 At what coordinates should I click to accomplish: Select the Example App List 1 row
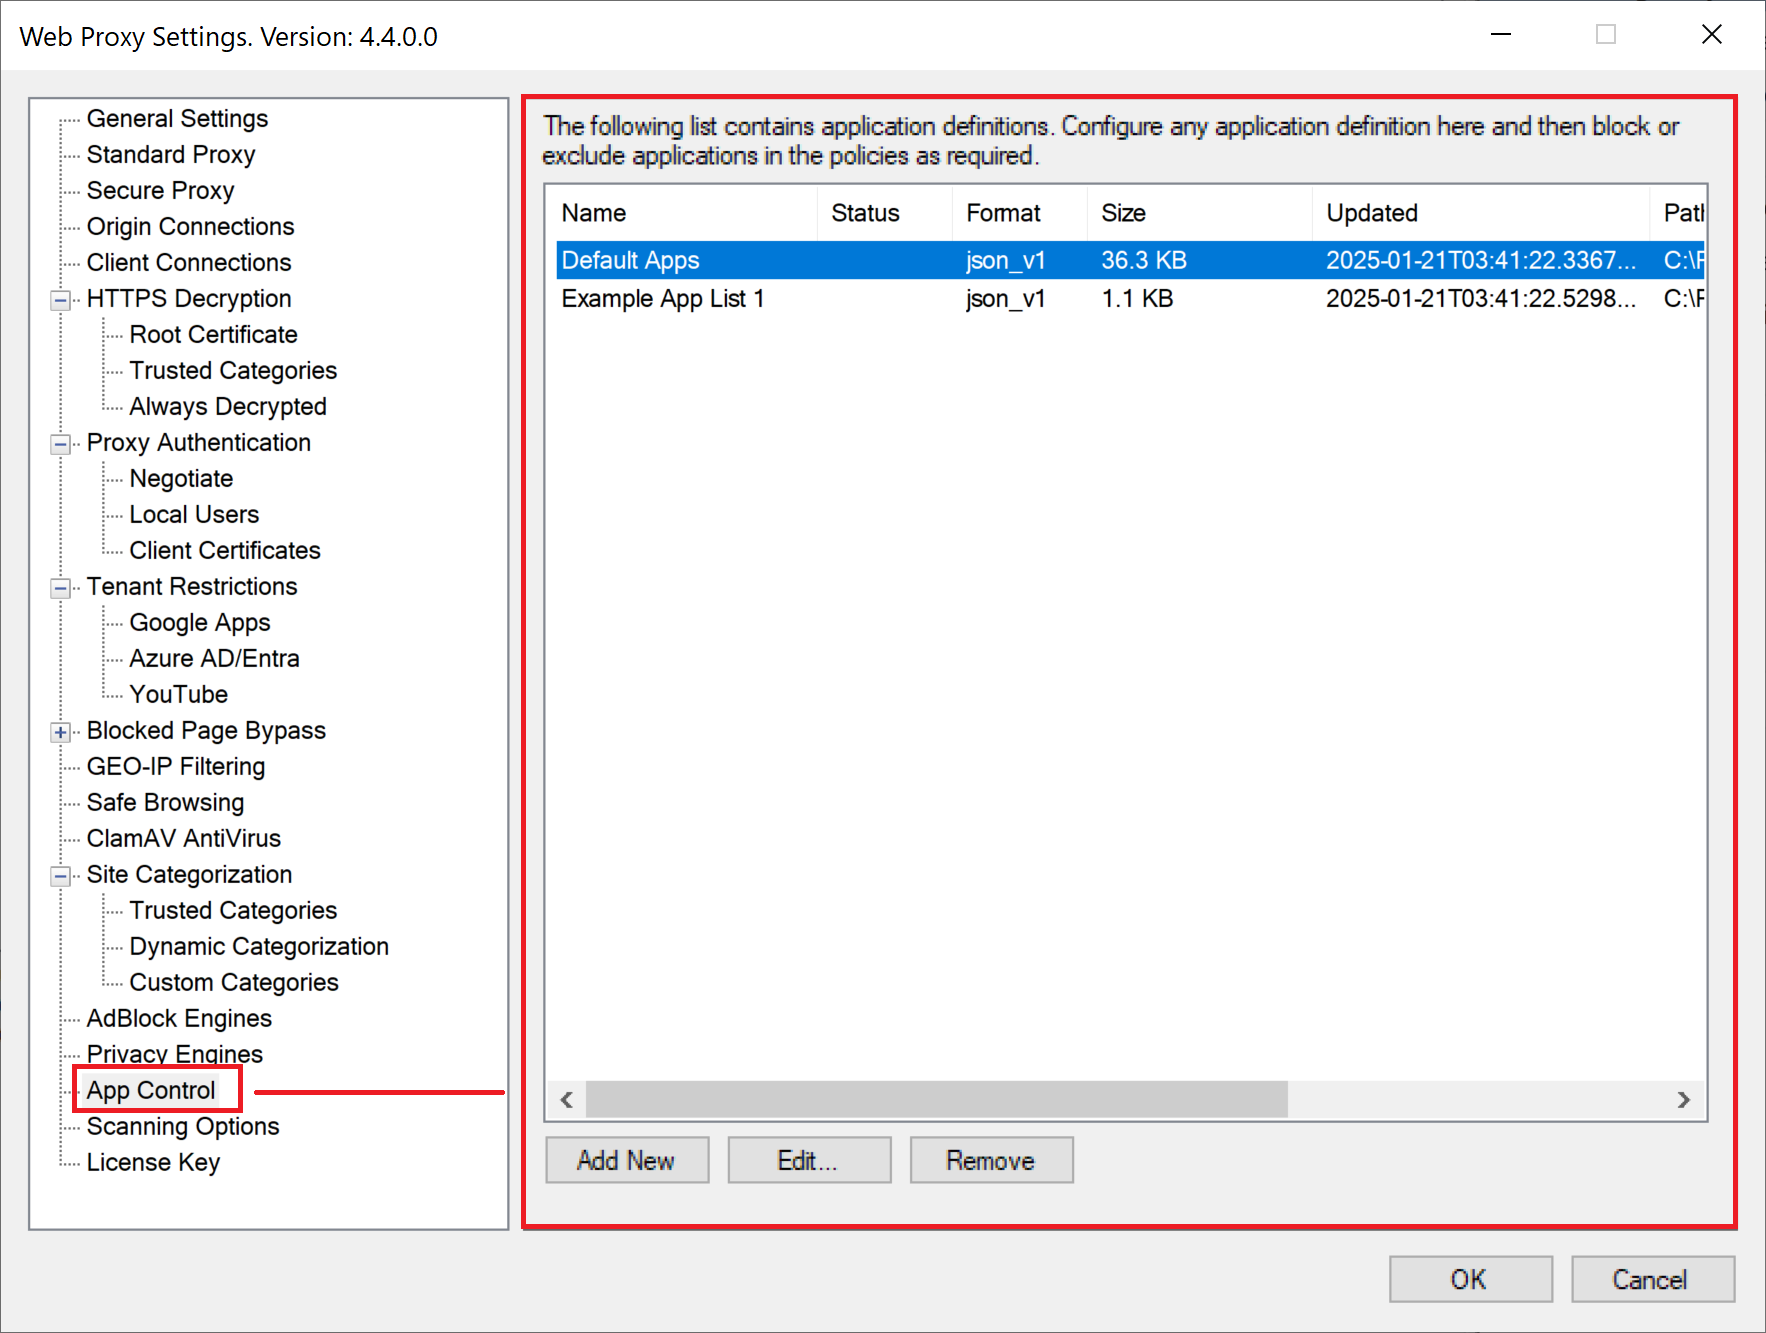click(1130, 299)
